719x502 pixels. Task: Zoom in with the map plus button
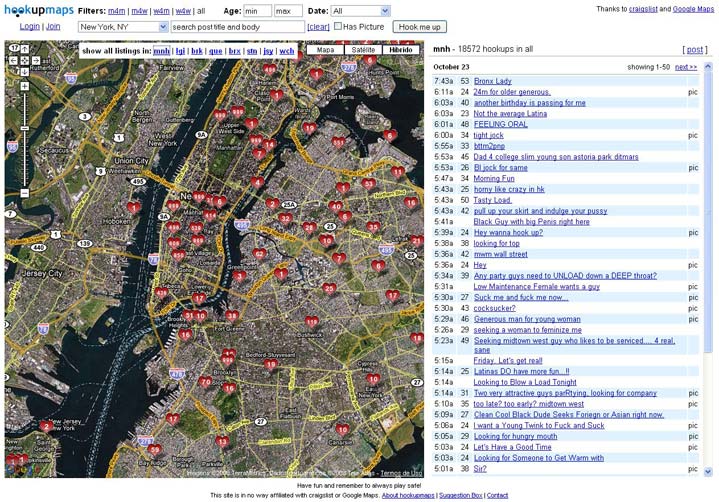[25, 87]
